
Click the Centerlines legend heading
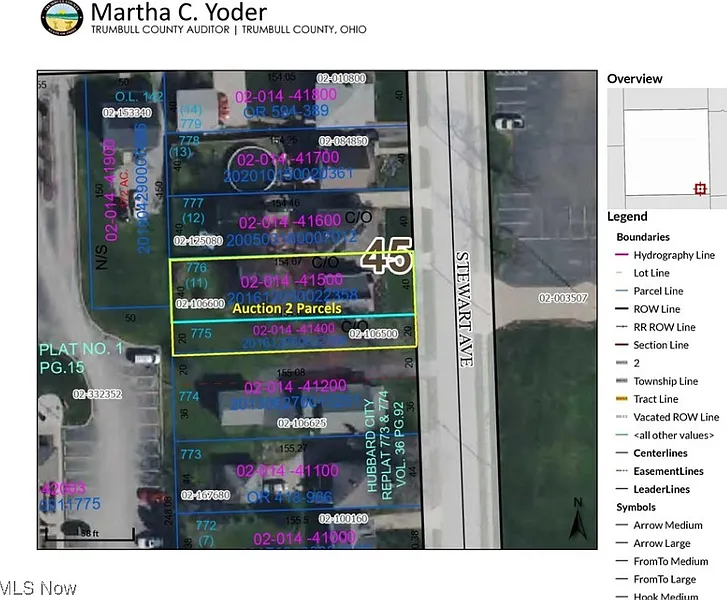pyautogui.click(x=661, y=453)
